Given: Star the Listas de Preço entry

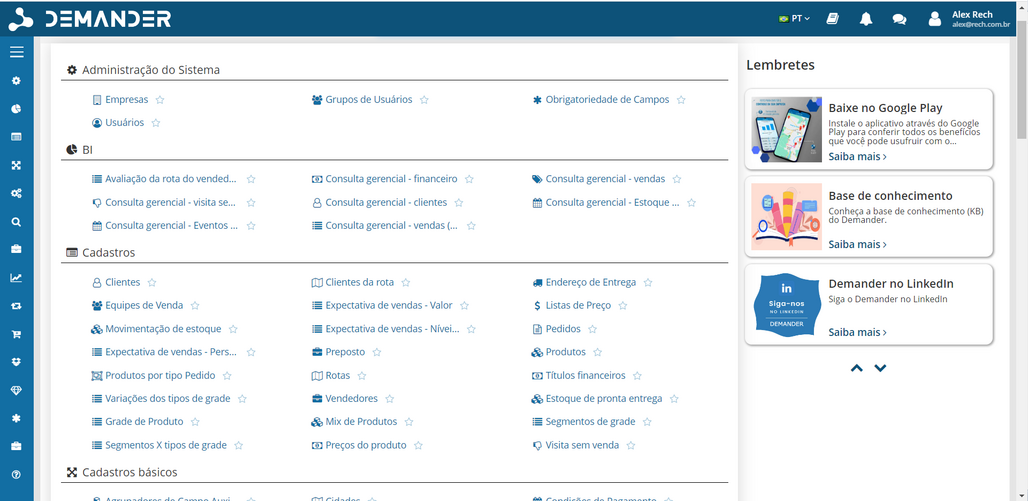Looking at the screenshot, I should (623, 306).
